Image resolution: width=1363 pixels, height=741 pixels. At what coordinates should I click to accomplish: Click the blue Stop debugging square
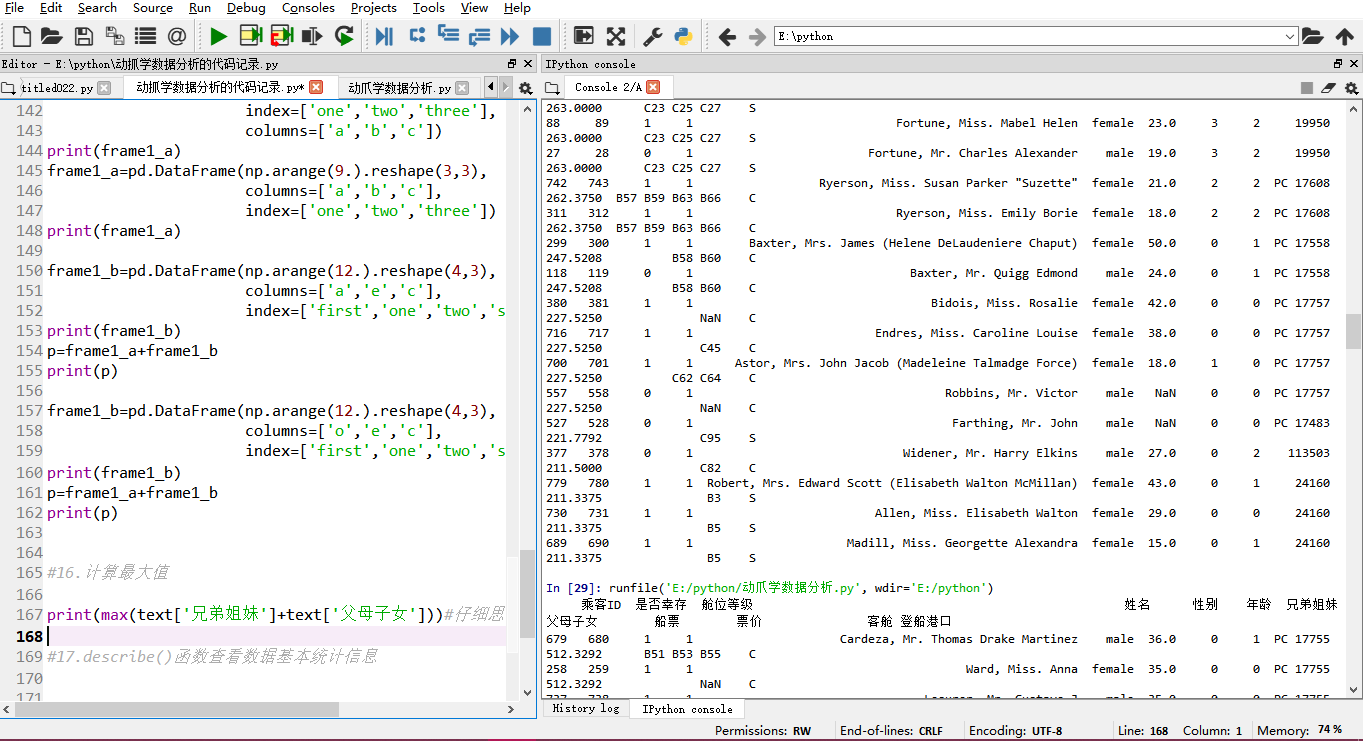point(541,37)
